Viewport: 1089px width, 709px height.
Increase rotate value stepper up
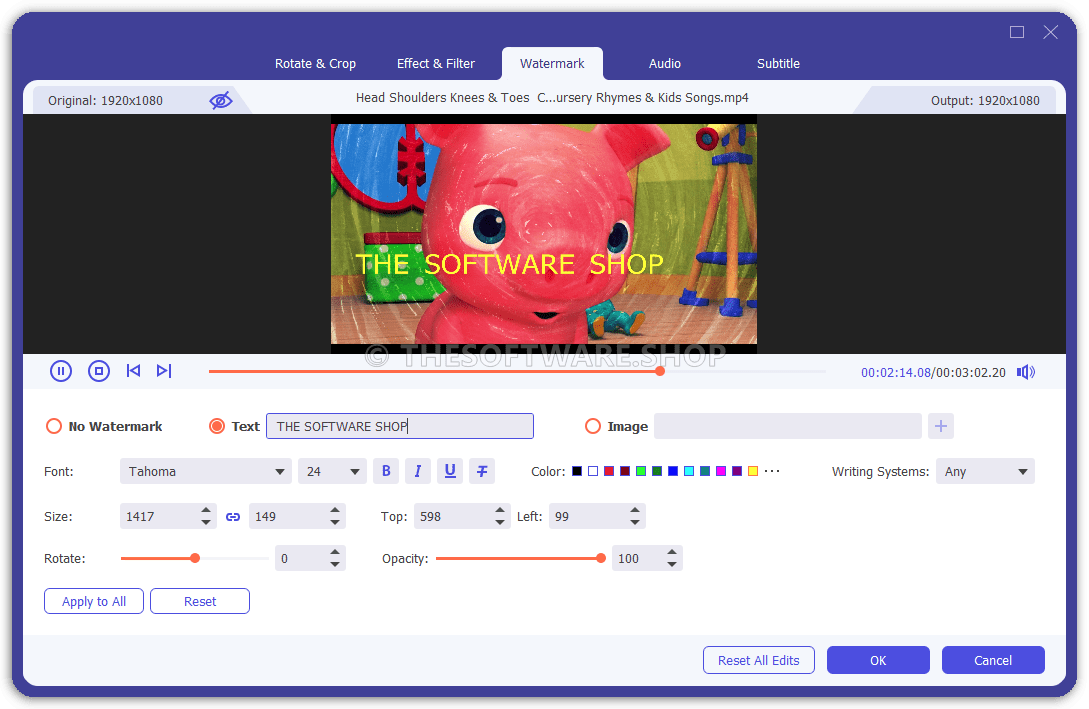pyautogui.click(x=335, y=552)
